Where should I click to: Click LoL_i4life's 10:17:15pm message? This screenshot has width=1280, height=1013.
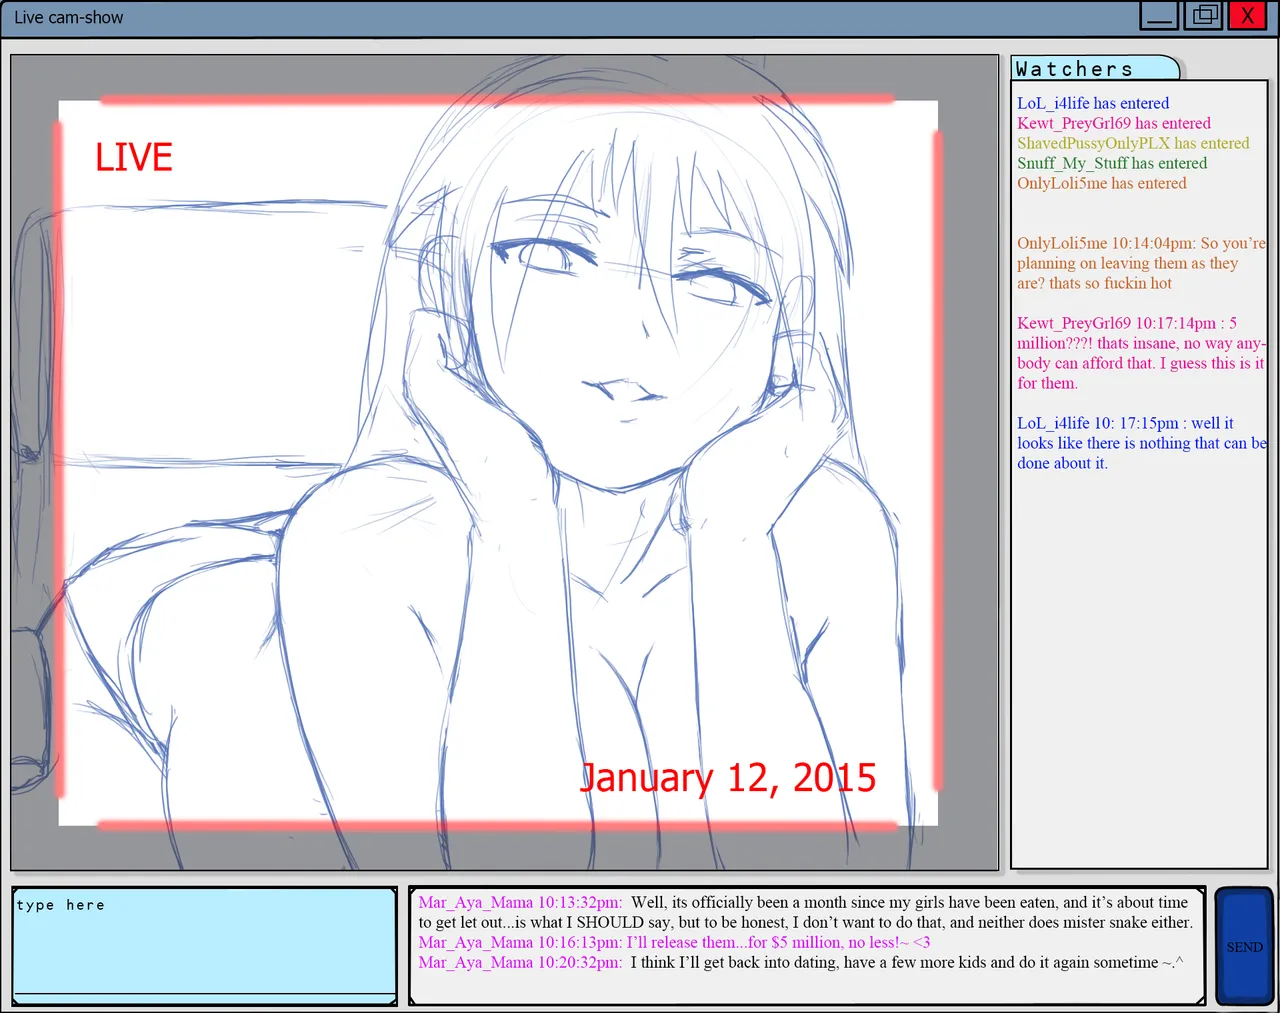(1141, 443)
